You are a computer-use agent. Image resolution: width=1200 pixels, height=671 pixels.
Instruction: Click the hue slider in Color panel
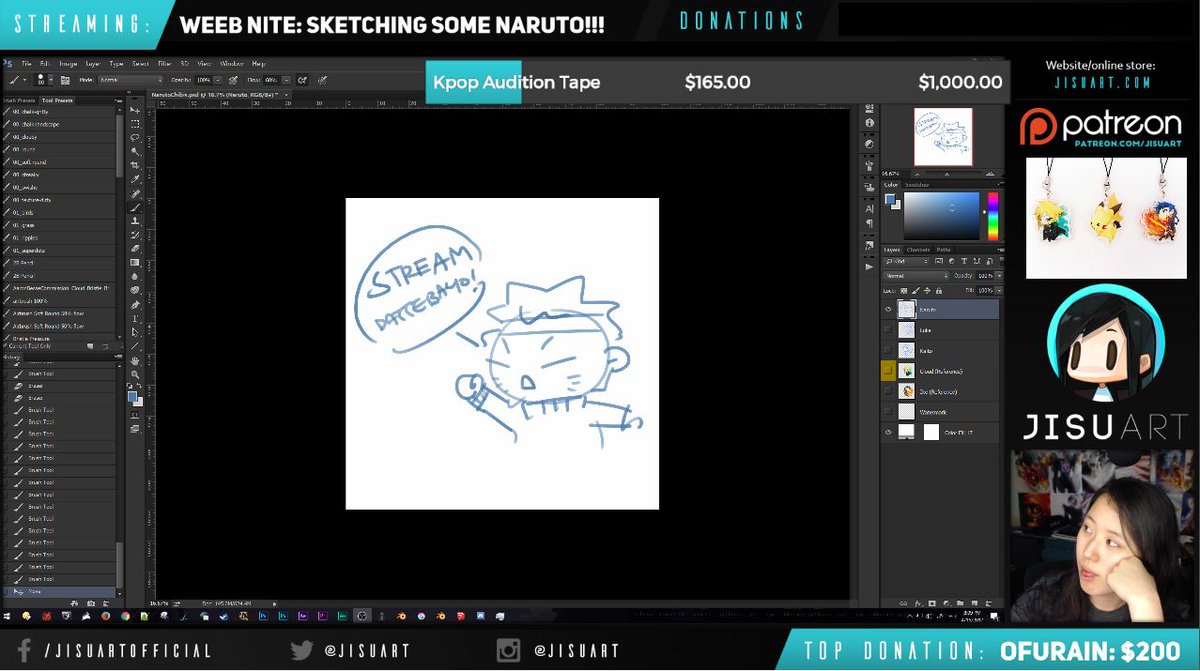click(992, 216)
